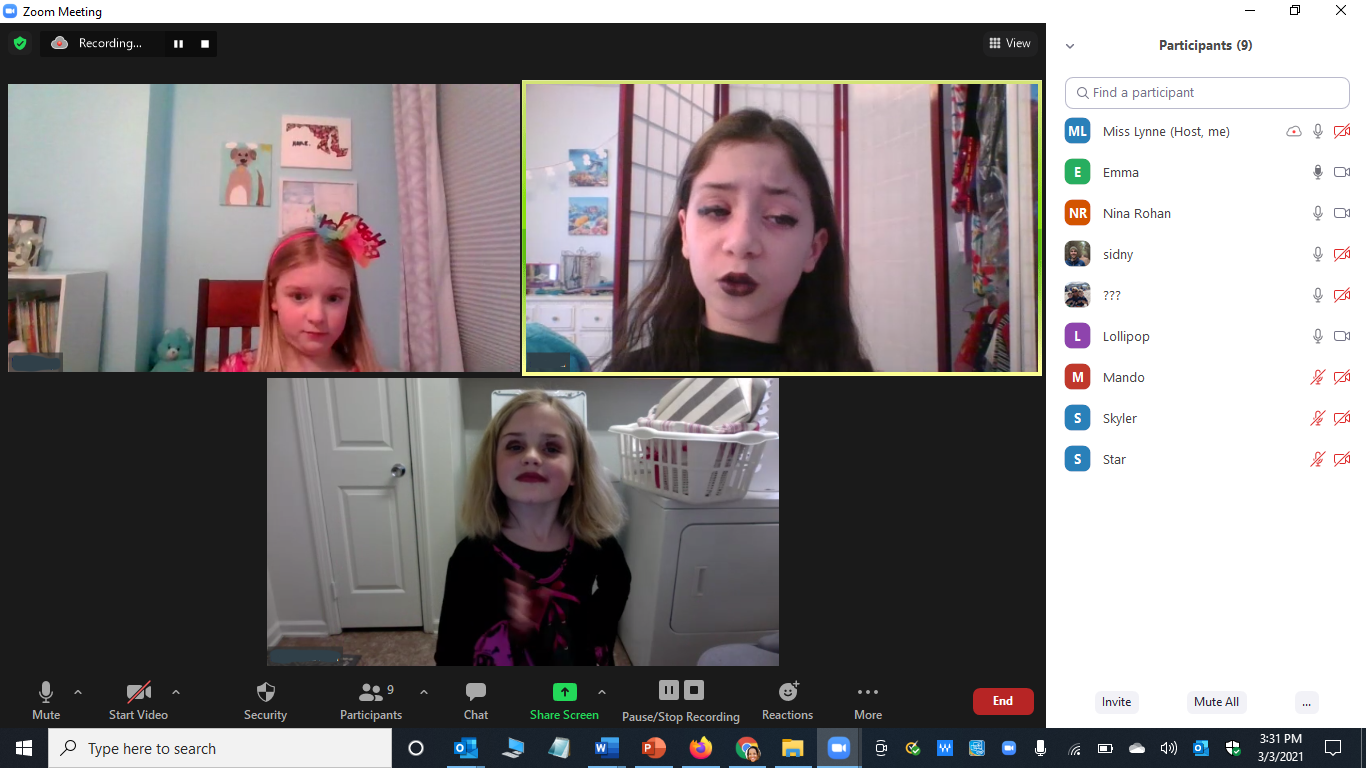1366x768 pixels.
Task: Click the Mute All button
Action: 1216,702
